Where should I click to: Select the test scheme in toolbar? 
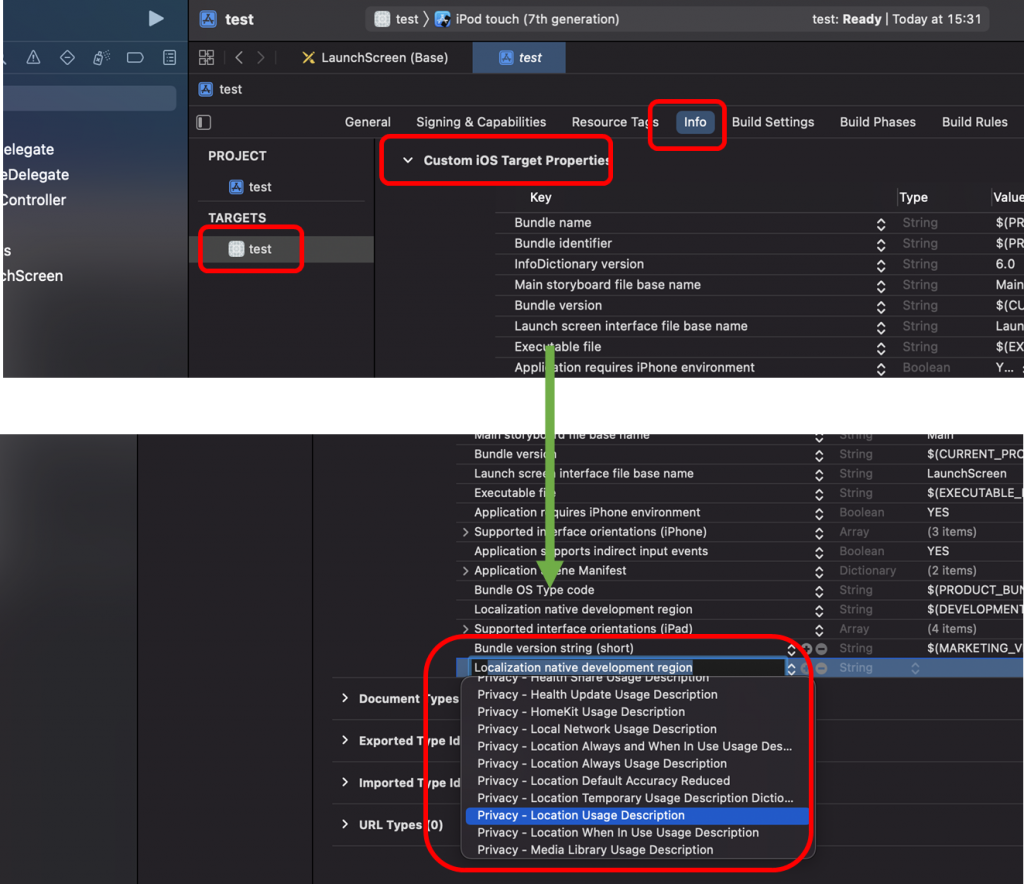tap(397, 19)
